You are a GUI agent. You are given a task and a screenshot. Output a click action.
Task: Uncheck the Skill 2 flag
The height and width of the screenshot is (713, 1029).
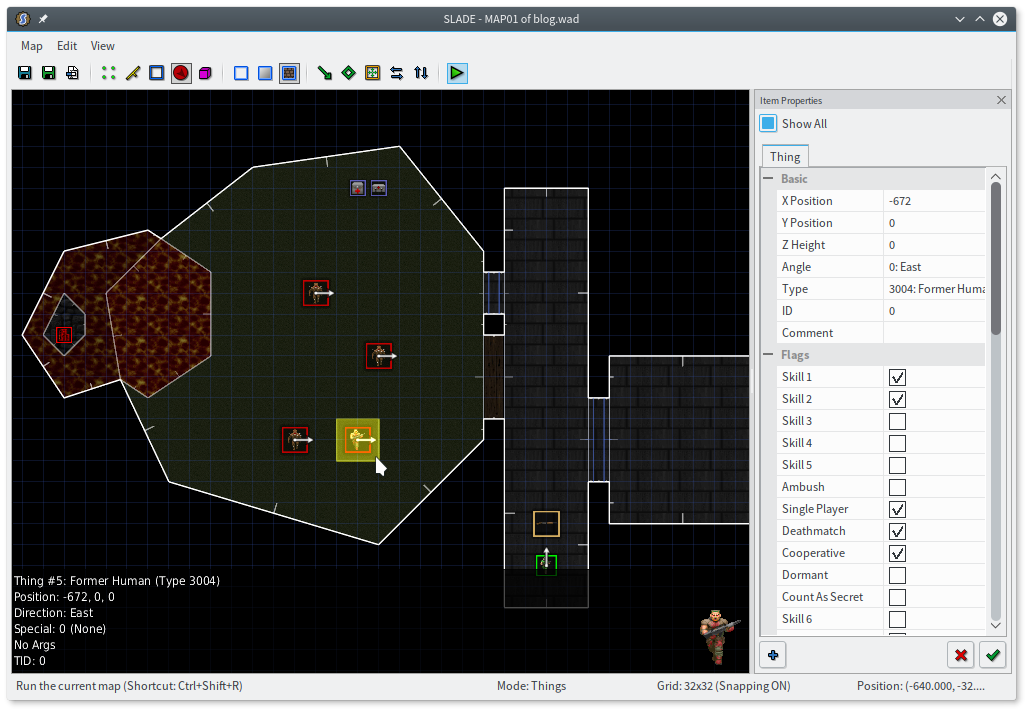pyautogui.click(x=897, y=399)
